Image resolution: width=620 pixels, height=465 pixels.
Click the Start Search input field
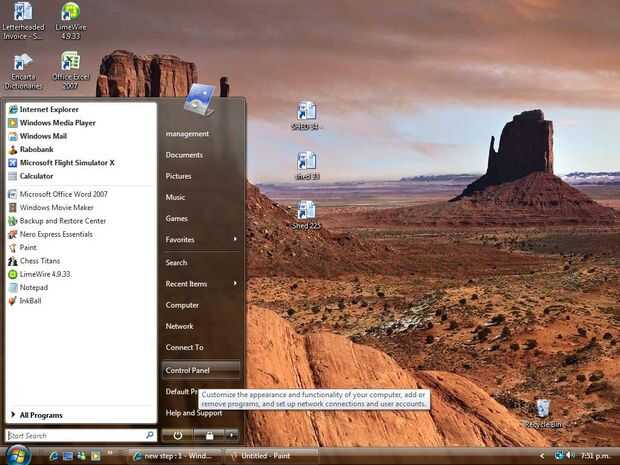click(x=75, y=435)
